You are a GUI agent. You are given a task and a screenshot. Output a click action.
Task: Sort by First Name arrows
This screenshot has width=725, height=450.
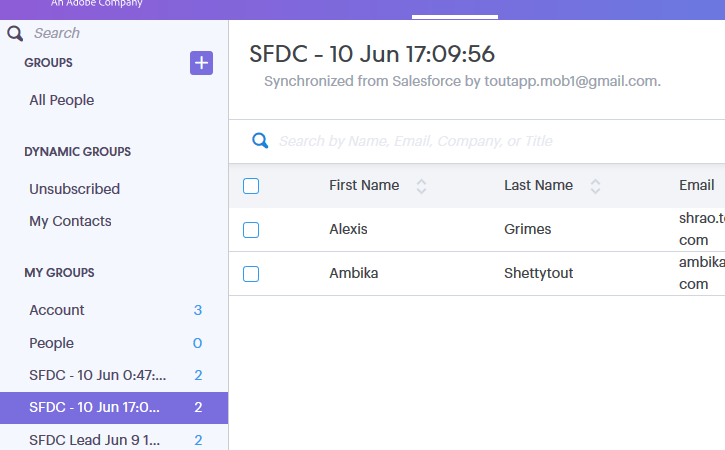point(421,186)
